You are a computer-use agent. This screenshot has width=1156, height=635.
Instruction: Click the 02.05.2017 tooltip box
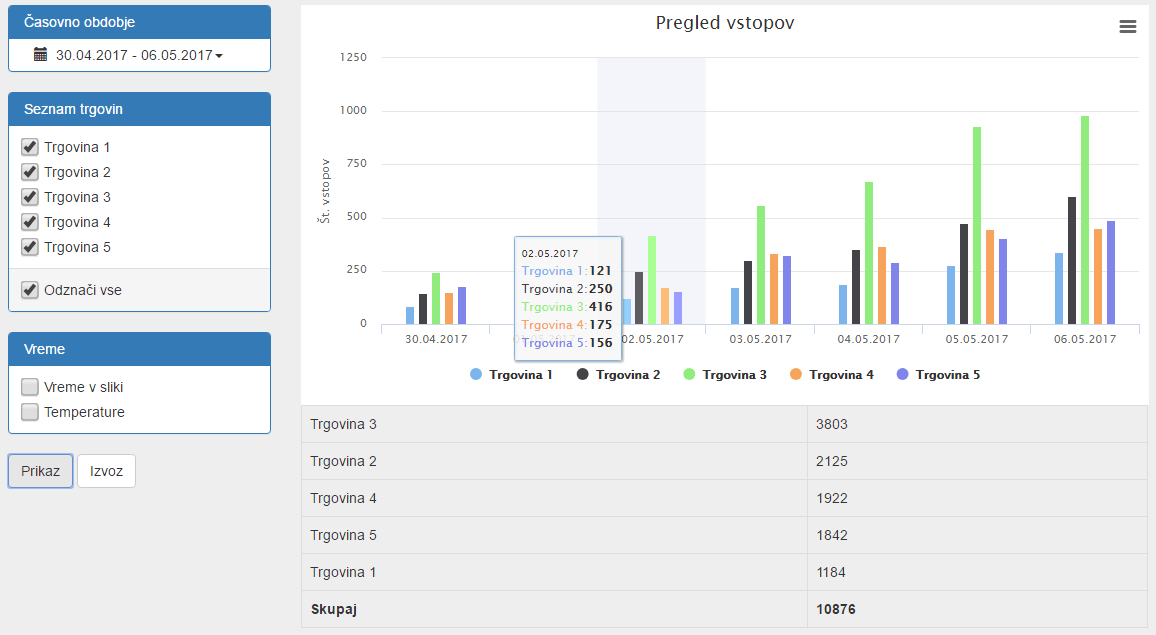(x=568, y=296)
